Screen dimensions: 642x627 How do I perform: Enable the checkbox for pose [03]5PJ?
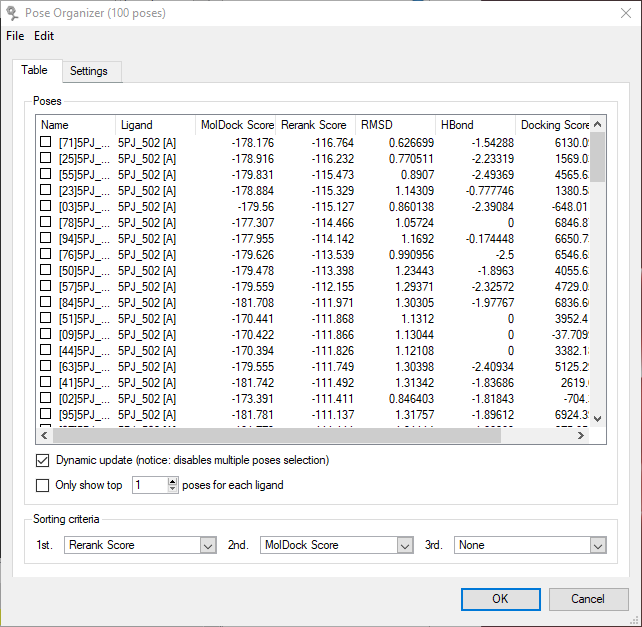[x=45, y=206]
